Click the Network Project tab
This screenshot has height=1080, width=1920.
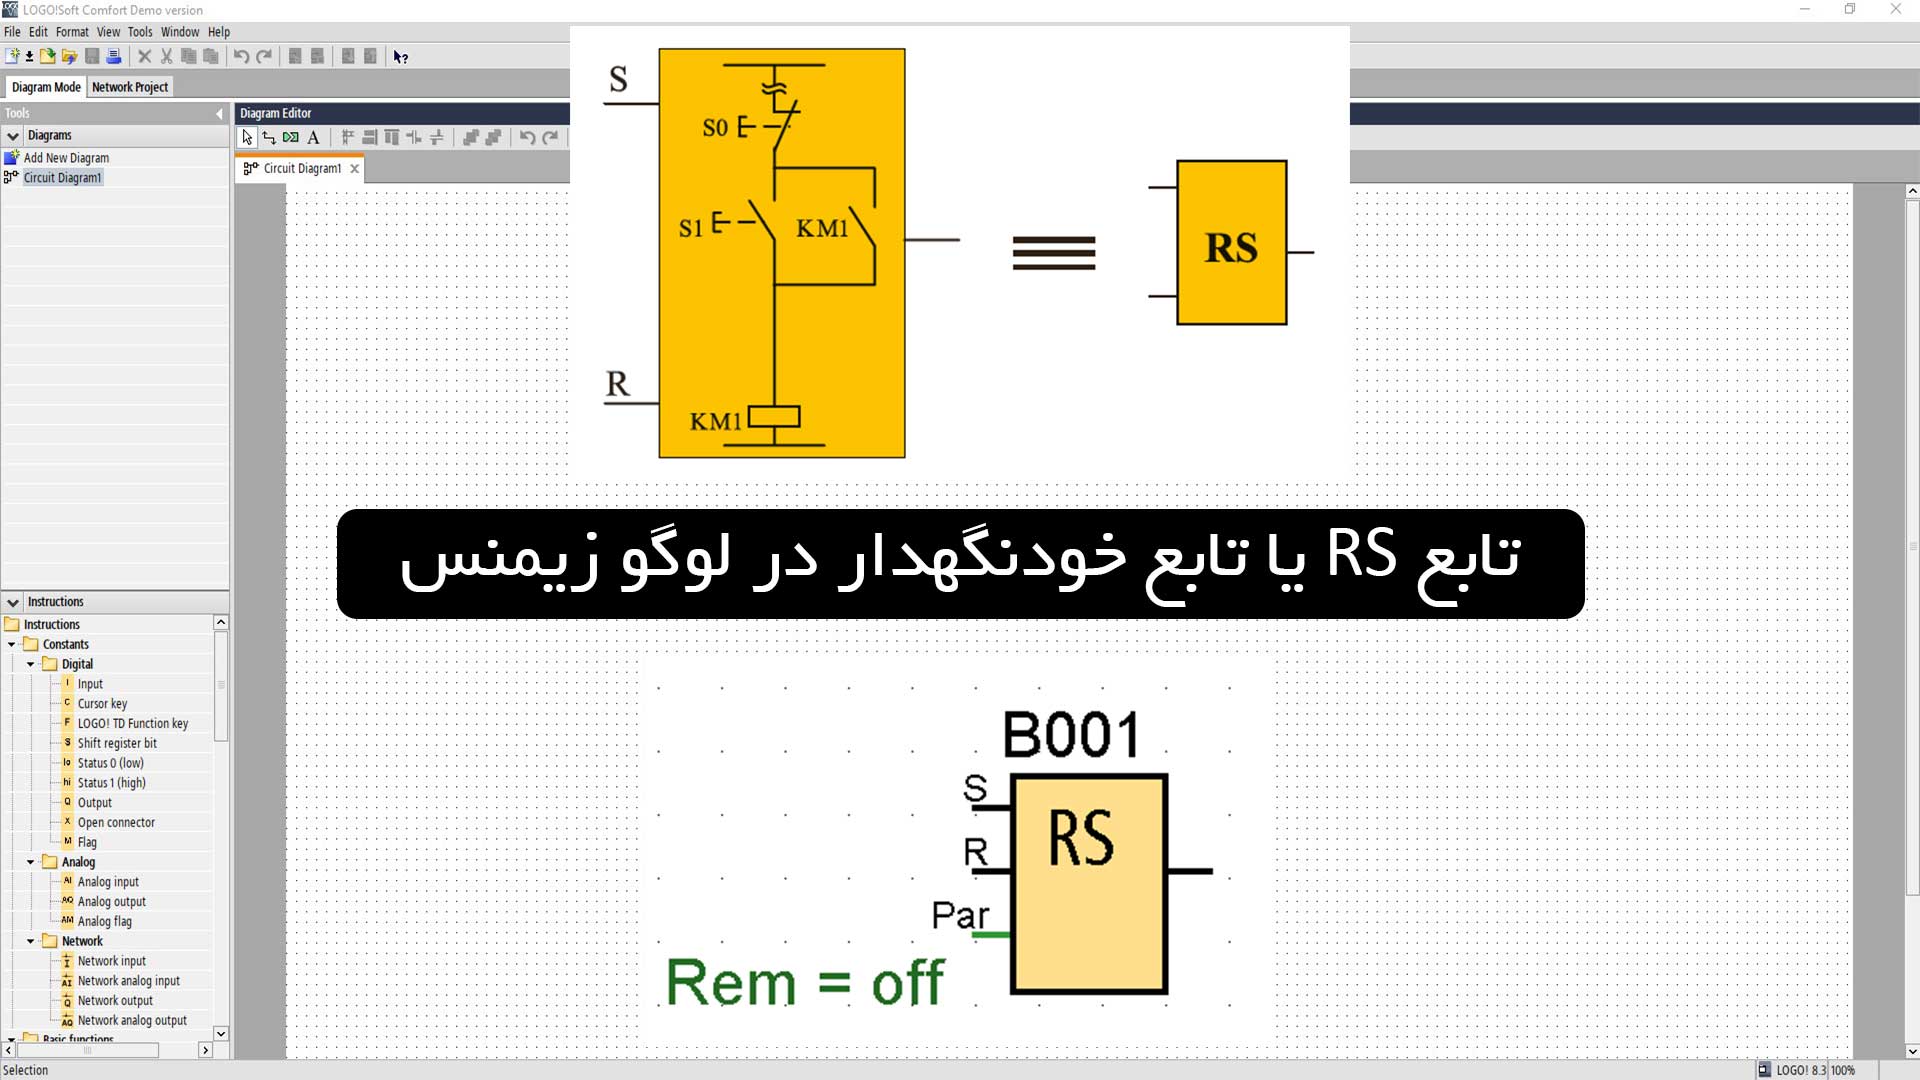(x=129, y=87)
